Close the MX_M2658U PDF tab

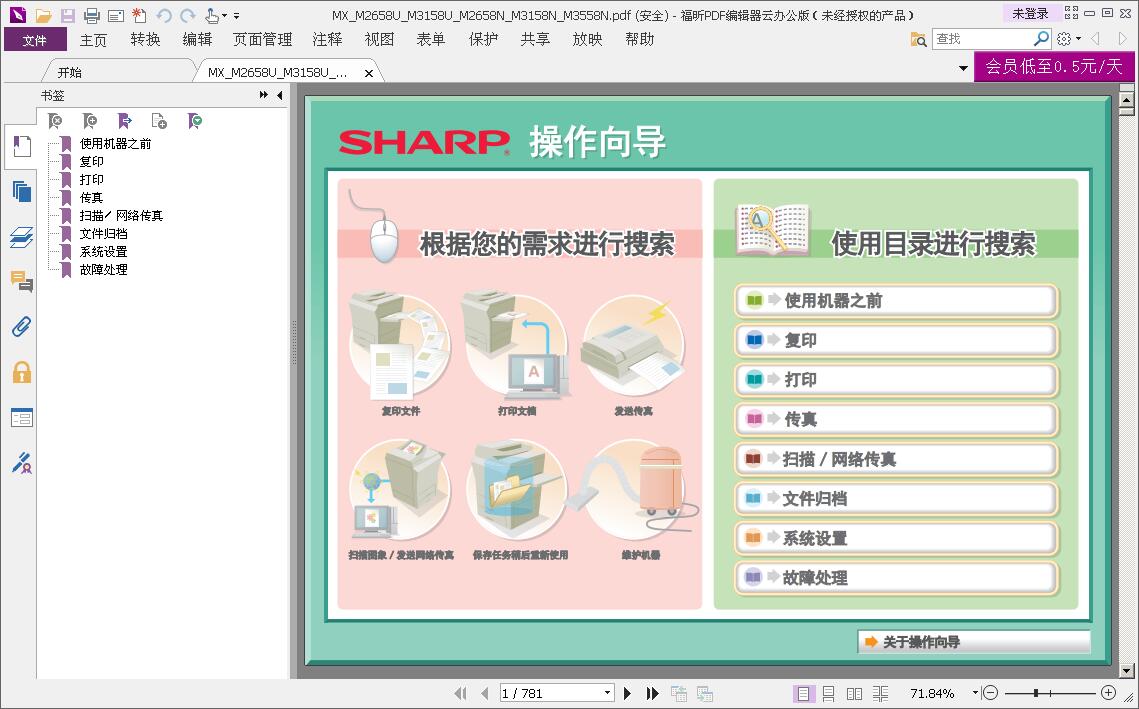[369, 73]
